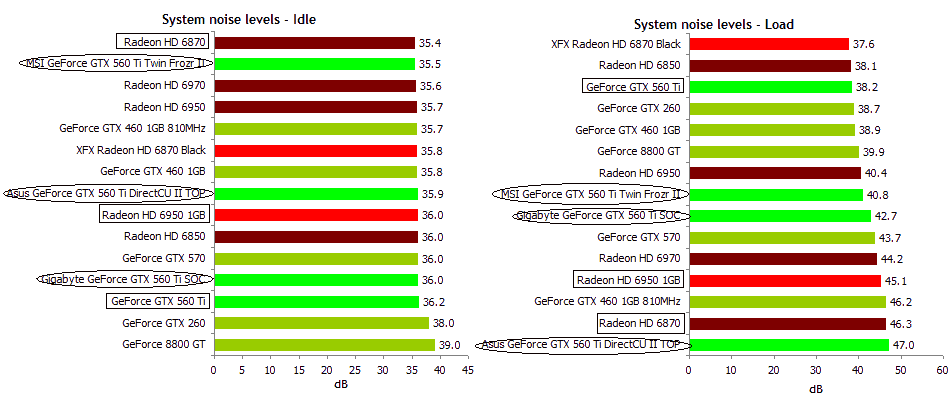This screenshot has width=950, height=404.
Task: Click the dB axis label under Load chart
Action: tap(815, 388)
